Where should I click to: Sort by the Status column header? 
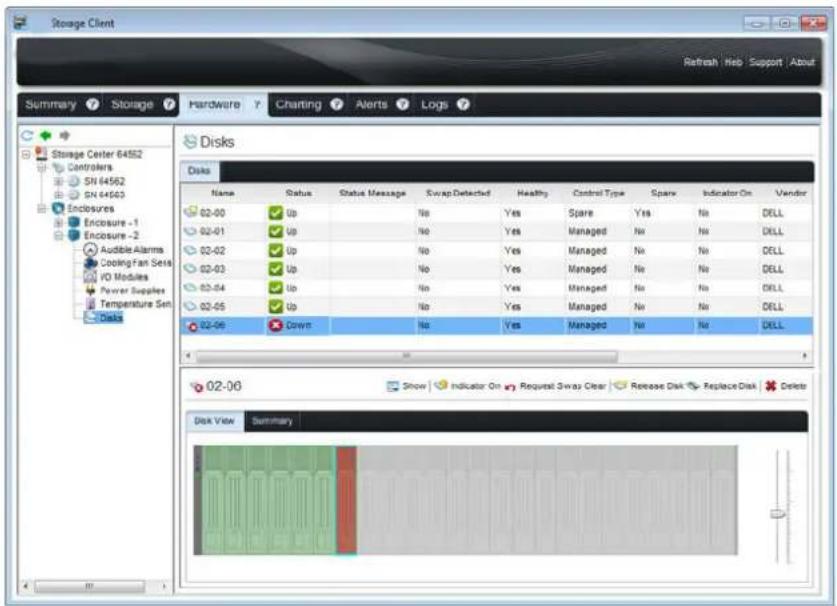tap(298, 193)
